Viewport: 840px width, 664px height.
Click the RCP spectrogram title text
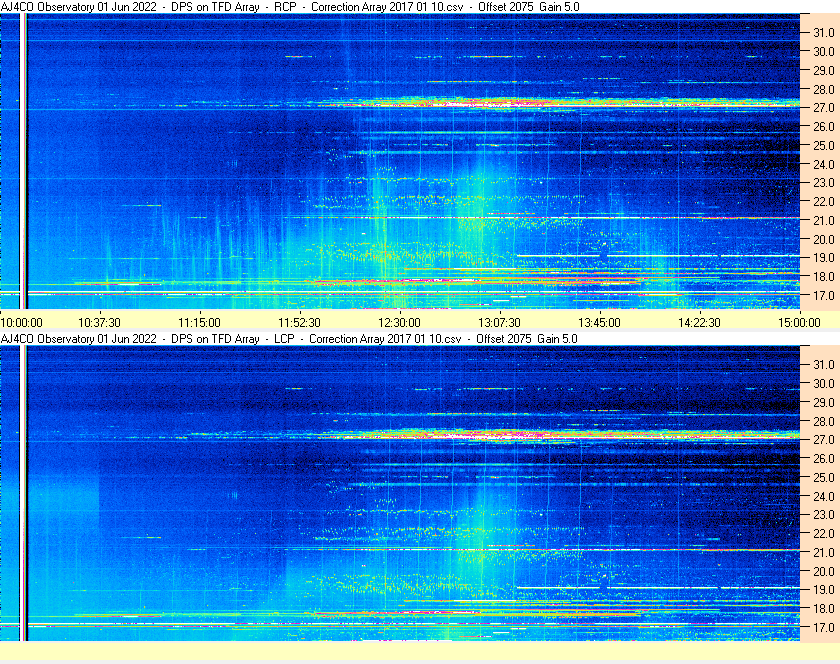pyautogui.click(x=290, y=7)
